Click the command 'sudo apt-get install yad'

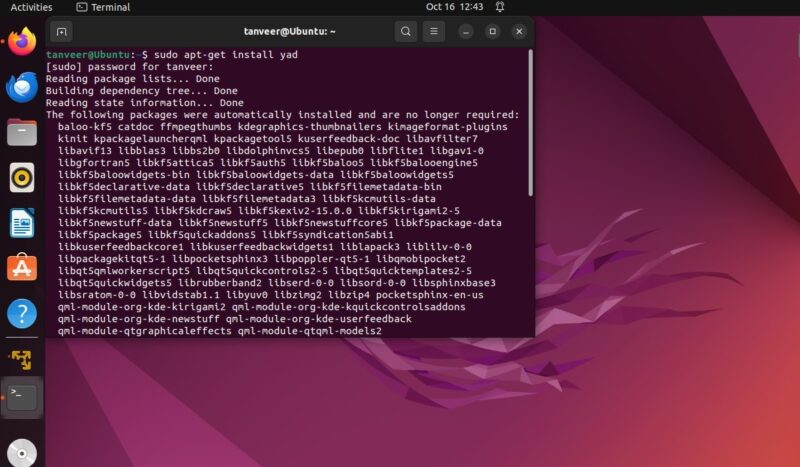click(226, 55)
